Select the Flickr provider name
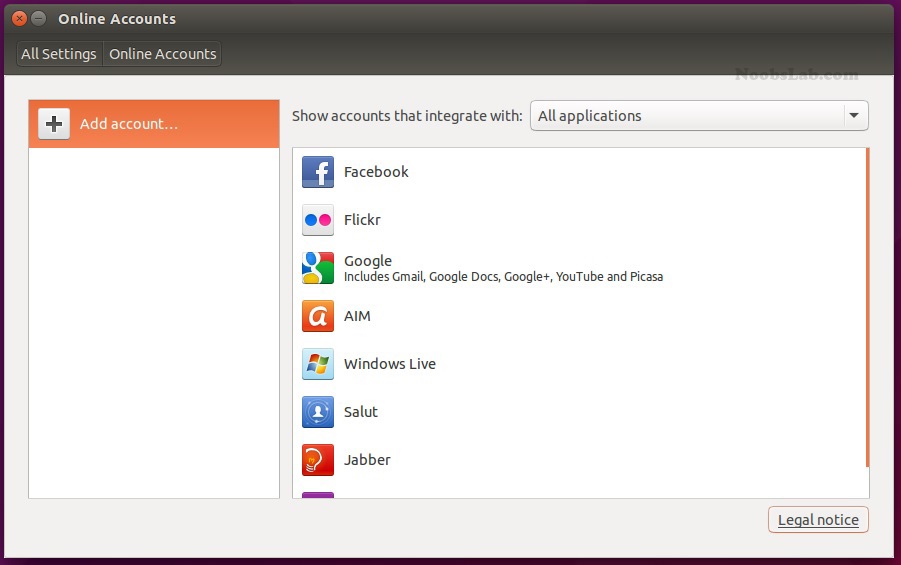Screen dimensions: 901x565 tap(362, 220)
